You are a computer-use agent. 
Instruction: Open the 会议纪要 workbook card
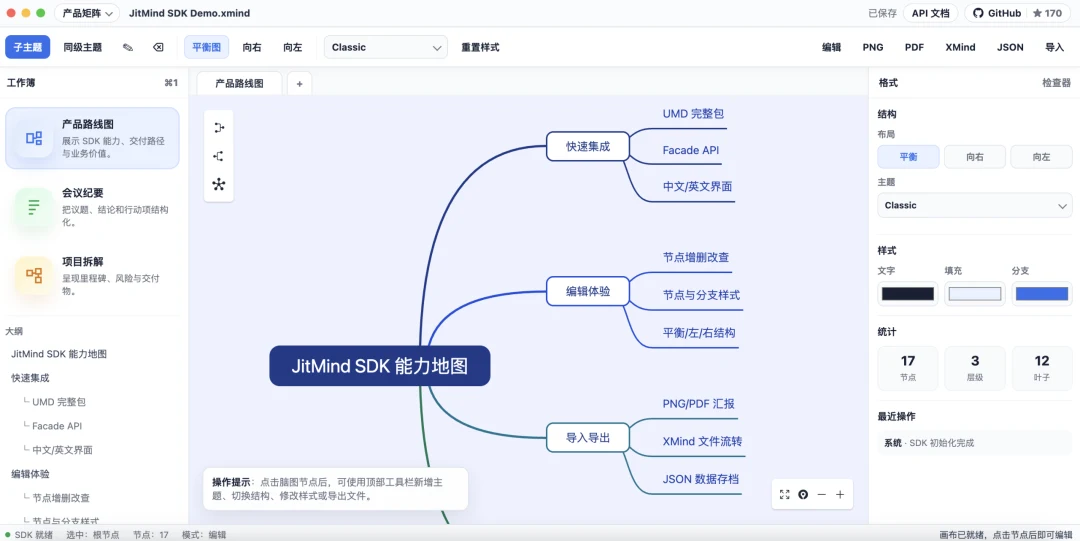pos(92,207)
